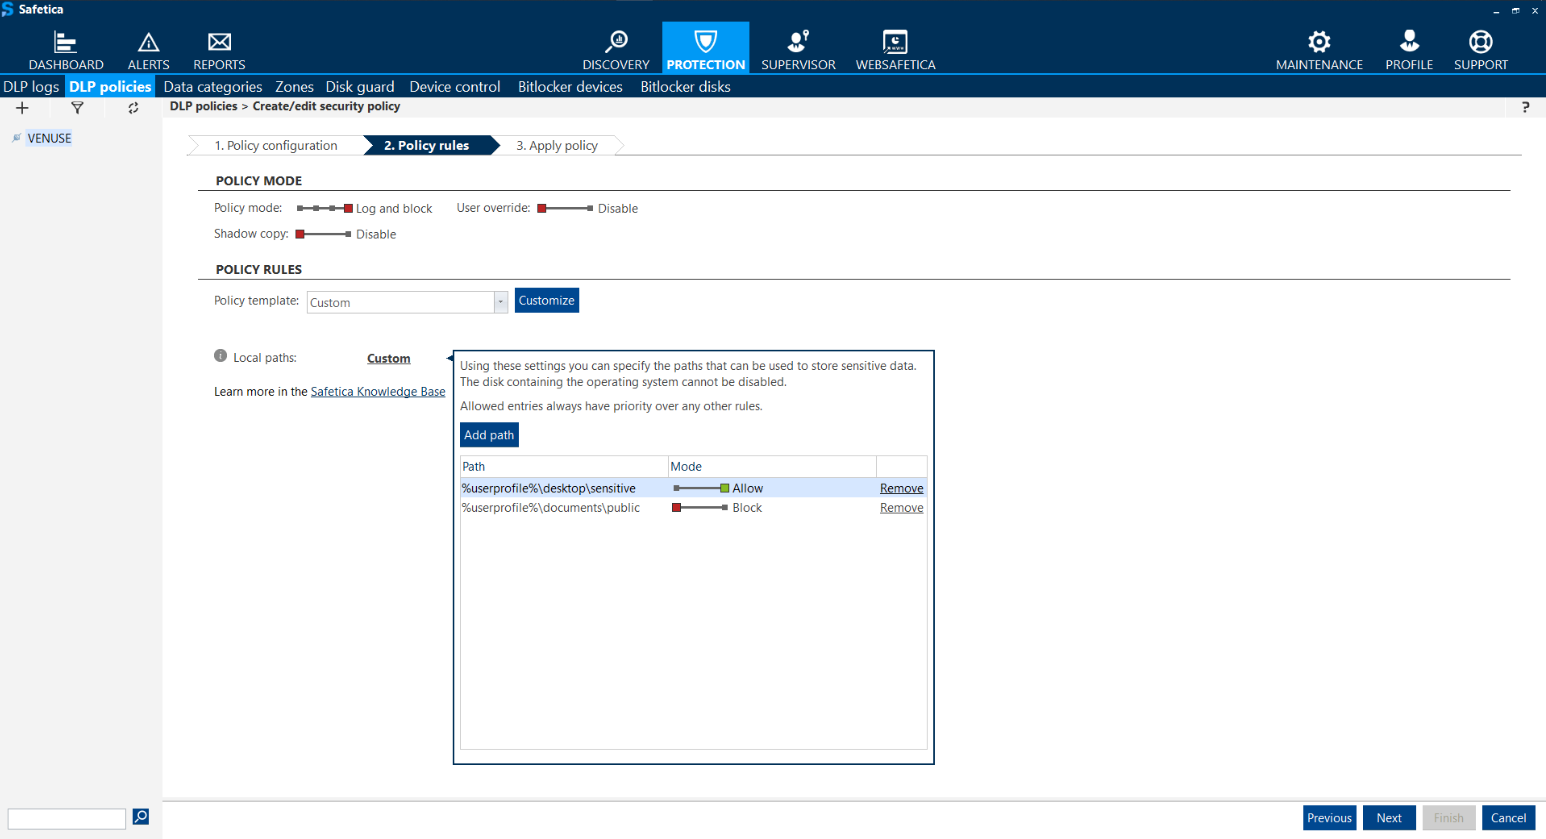Viewport: 1546px width, 839px height.
Task: Go to step 3 Apply policy
Action: (558, 146)
